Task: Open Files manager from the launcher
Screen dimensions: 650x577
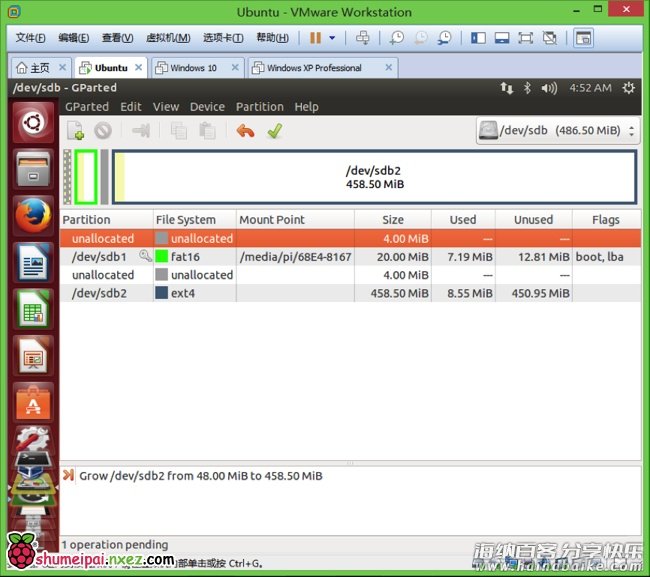Action: tap(33, 169)
